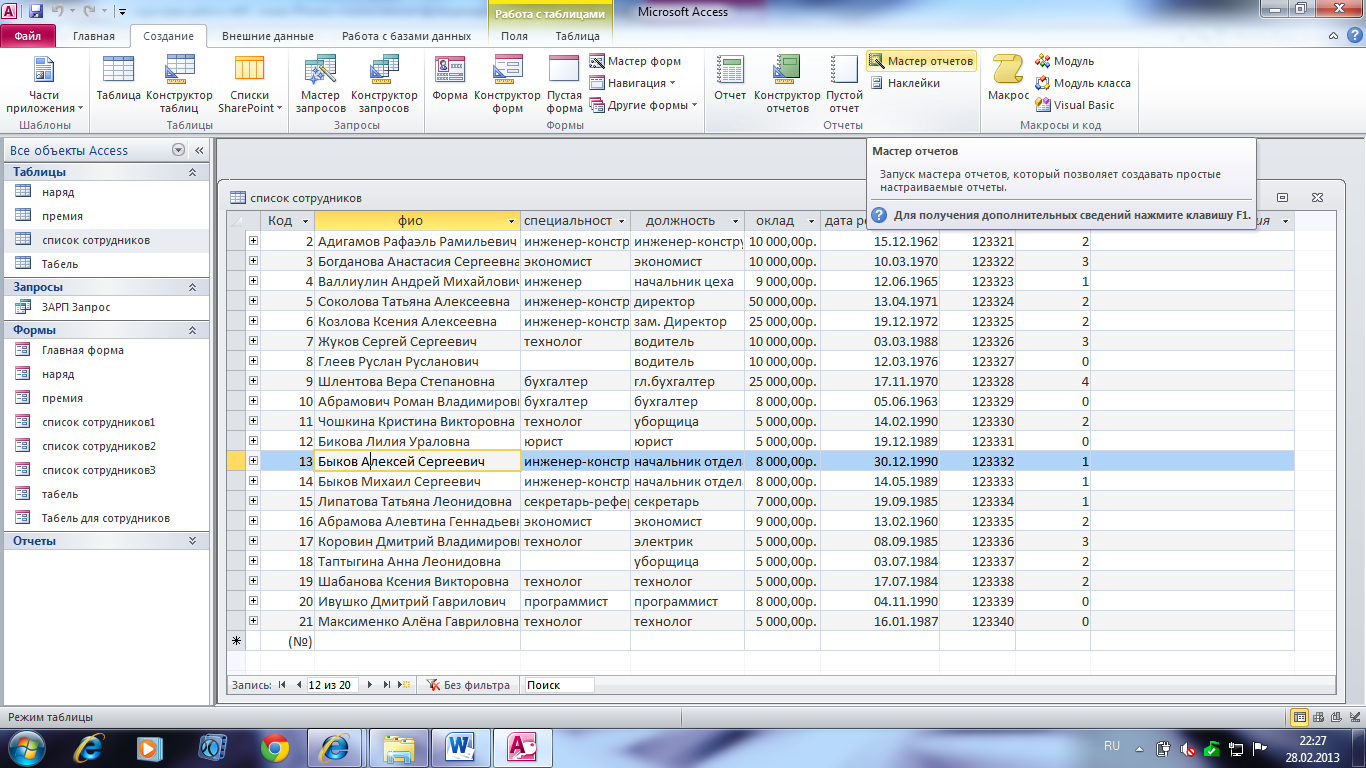Switch to the Внешние данные tab
The width and height of the screenshot is (1366, 768).
click(x=268, y=36)
